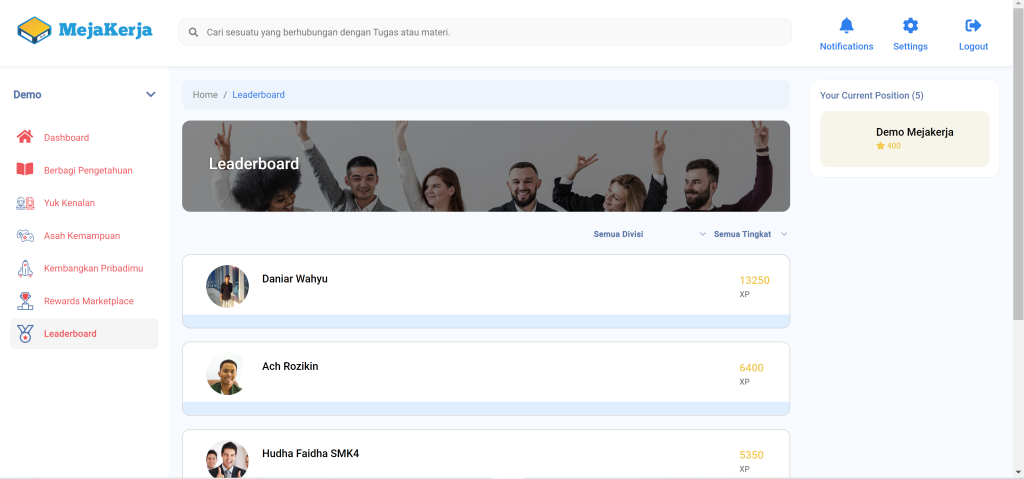Click the Home breadcrumb link
This screenshot has height=479, width=1024.
[x=205, y=95]
